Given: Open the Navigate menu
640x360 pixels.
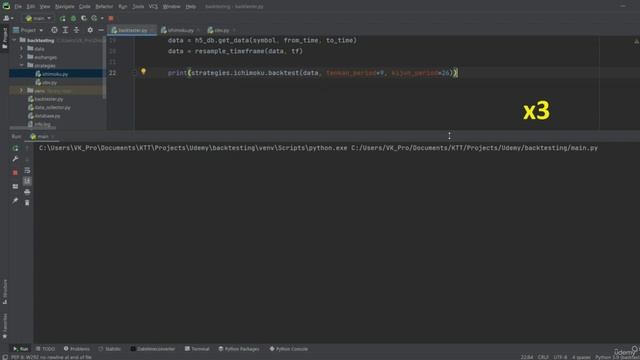Looking at the screenshot, I should click(x=64, y=7).
